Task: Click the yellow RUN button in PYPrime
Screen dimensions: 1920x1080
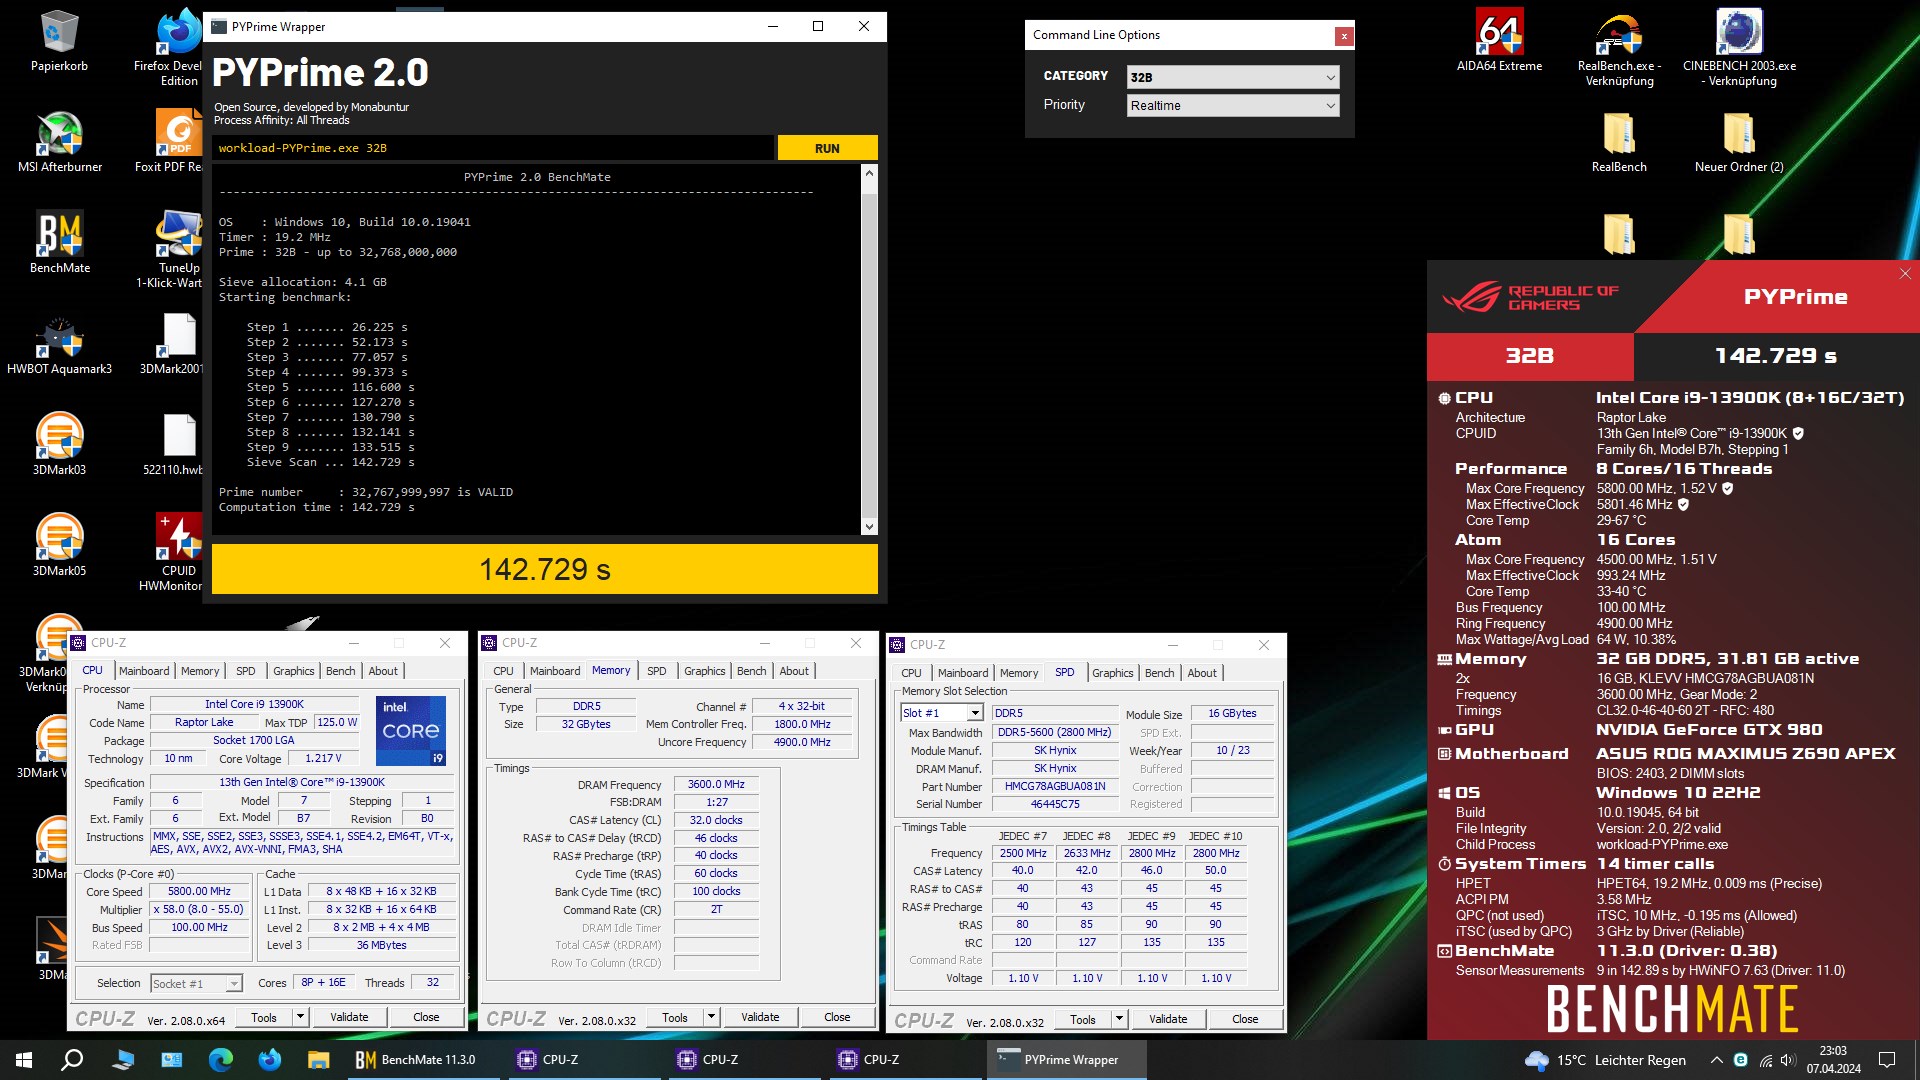Action: (827, 148)
